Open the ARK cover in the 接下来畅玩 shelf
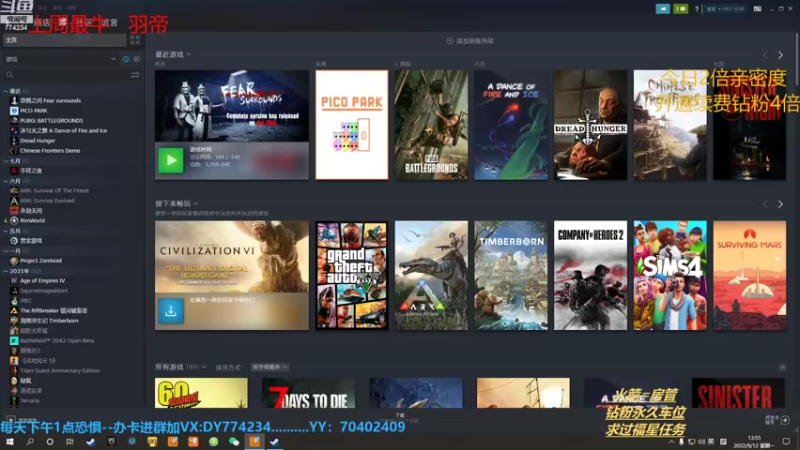Screen dimensions: 800x450 pyautogui.click(x=431, y=276)
